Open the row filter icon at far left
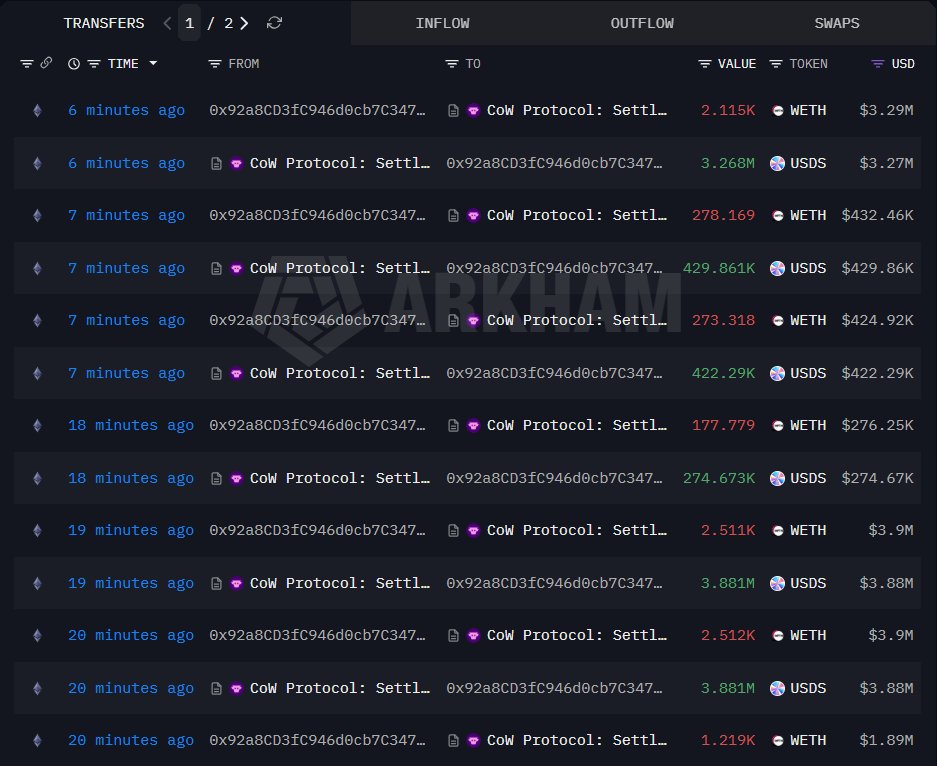The width and height of the screenshot is (937, 766). coord(26,63)
